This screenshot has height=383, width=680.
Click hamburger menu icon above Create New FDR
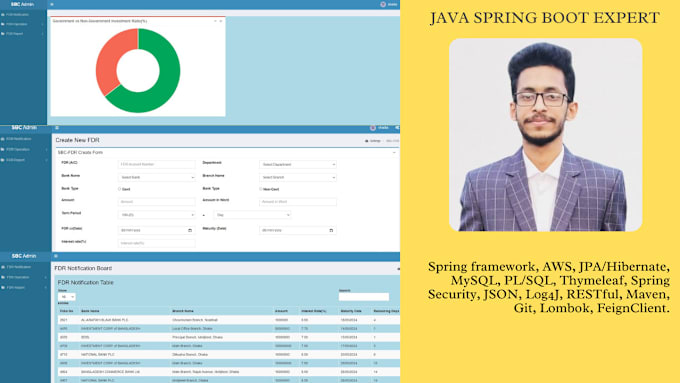point(57,128)
